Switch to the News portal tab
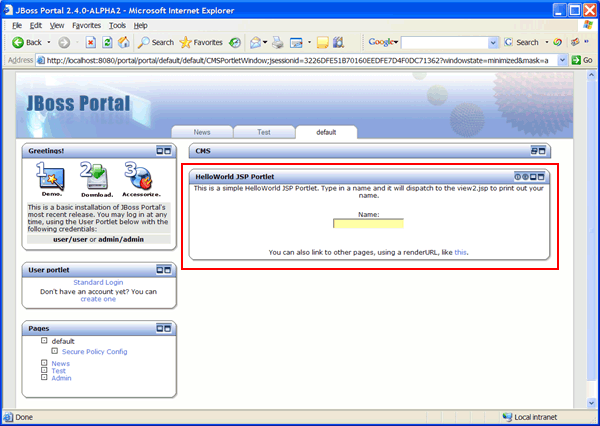Image resolution: width=600 pixels, height=426 pixels. point(202,132)
